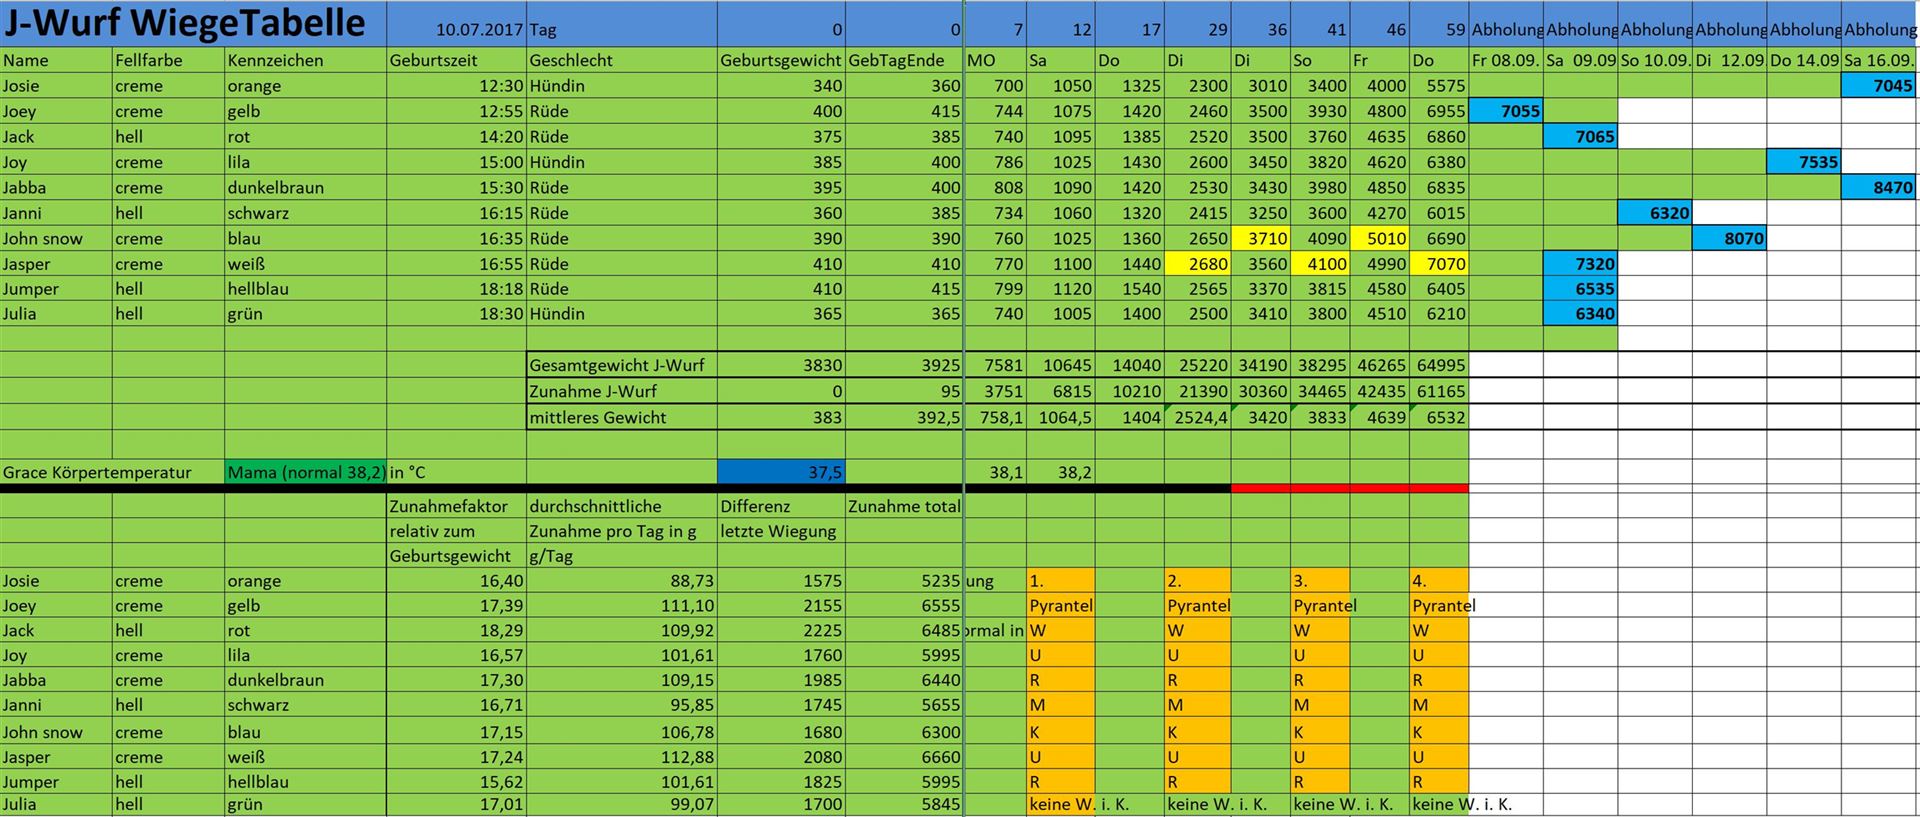Select mean weight cell '6532'

coord(1440,417)
